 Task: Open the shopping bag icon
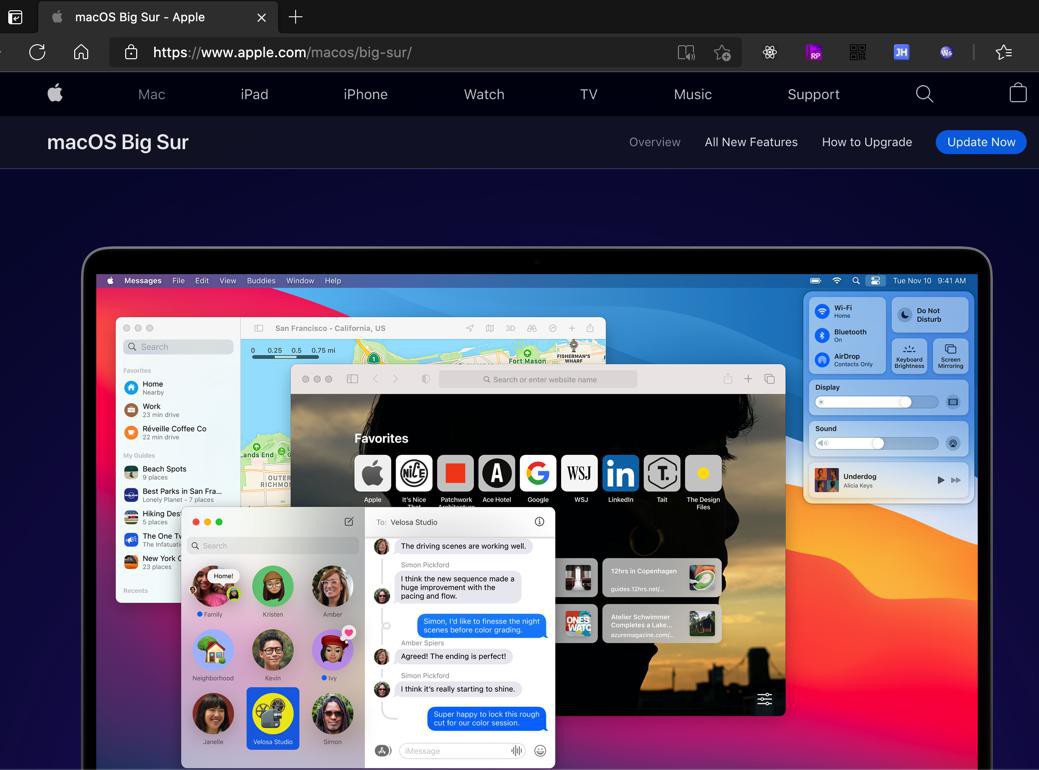1018,93
